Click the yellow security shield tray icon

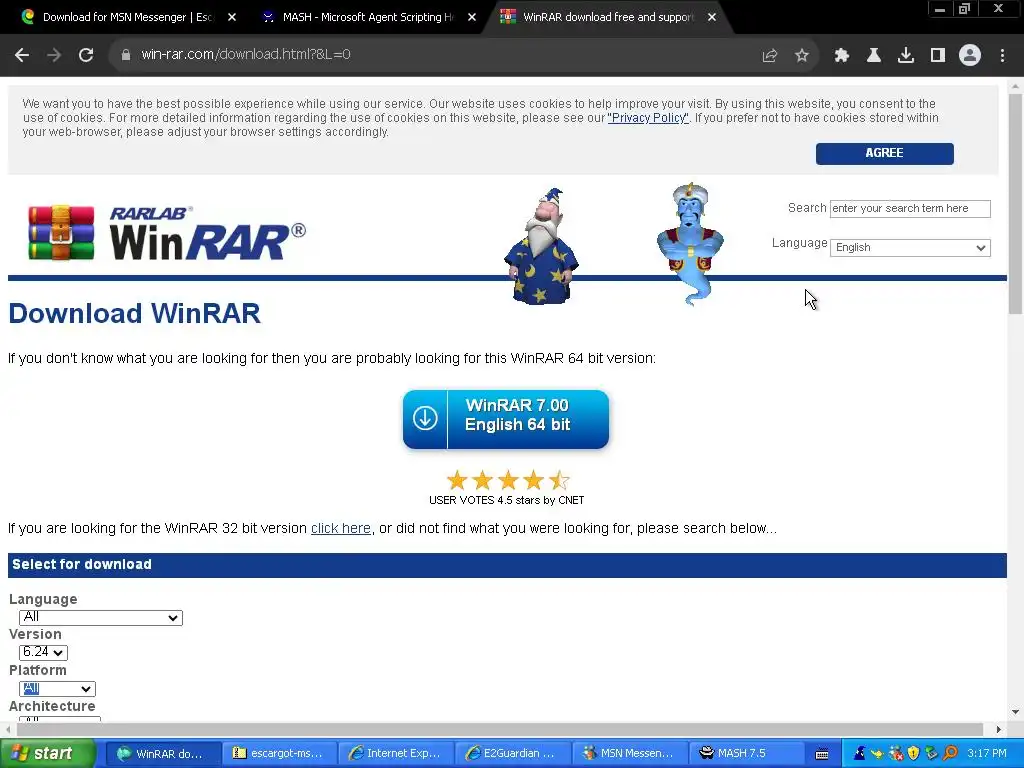[914, 754]
